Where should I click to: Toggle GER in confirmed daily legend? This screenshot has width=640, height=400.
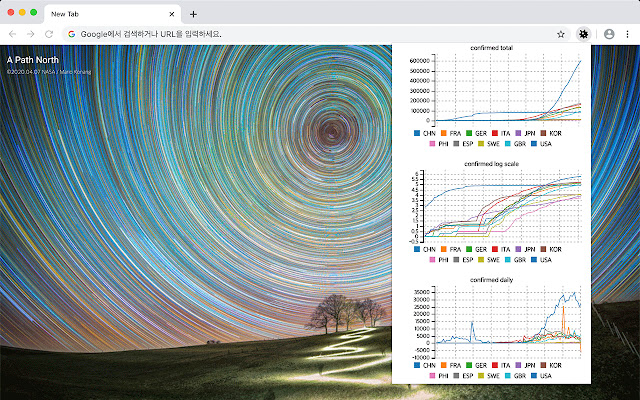(476, 365)
